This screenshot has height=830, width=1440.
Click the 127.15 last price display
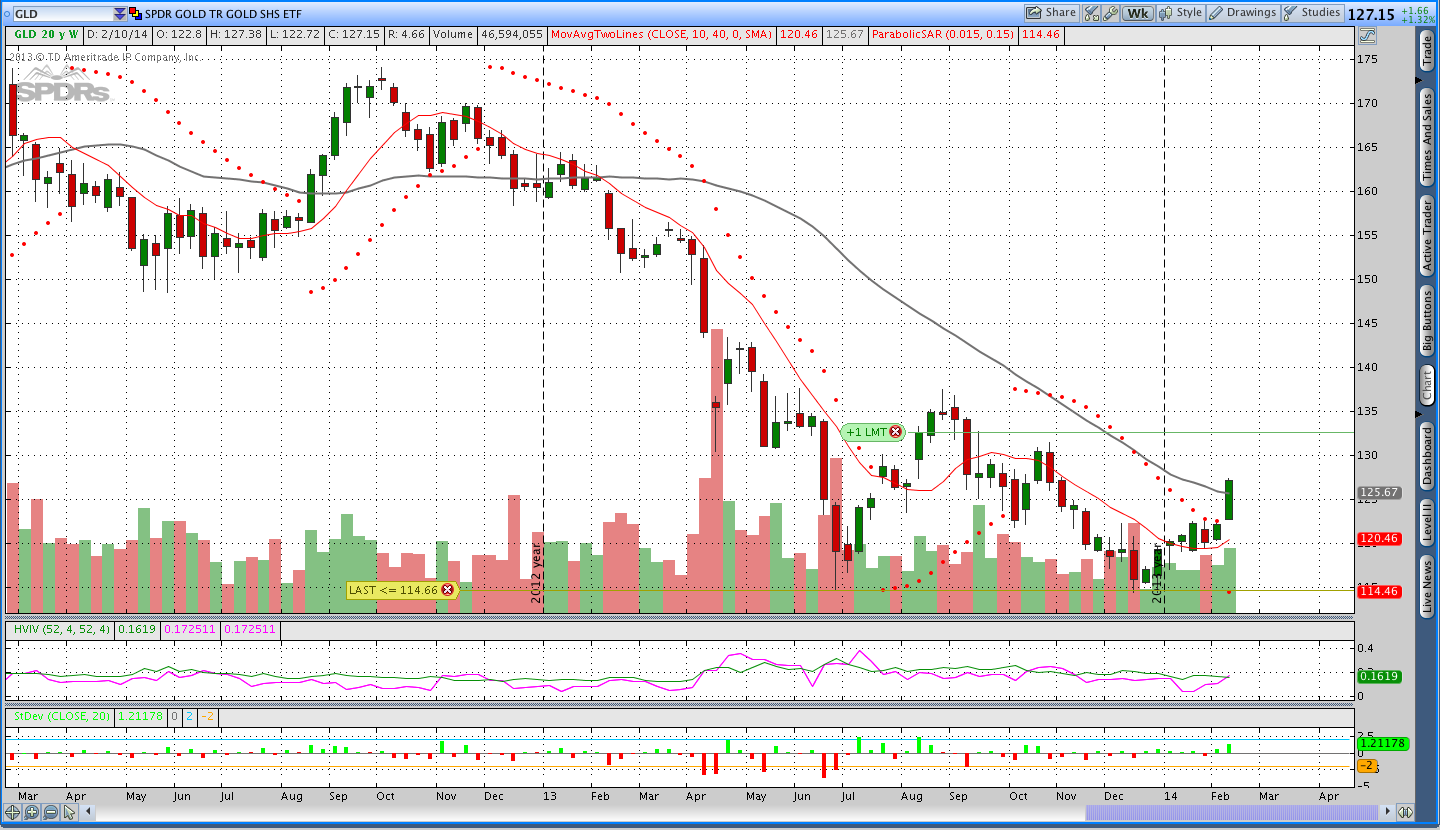point(1370,14)
